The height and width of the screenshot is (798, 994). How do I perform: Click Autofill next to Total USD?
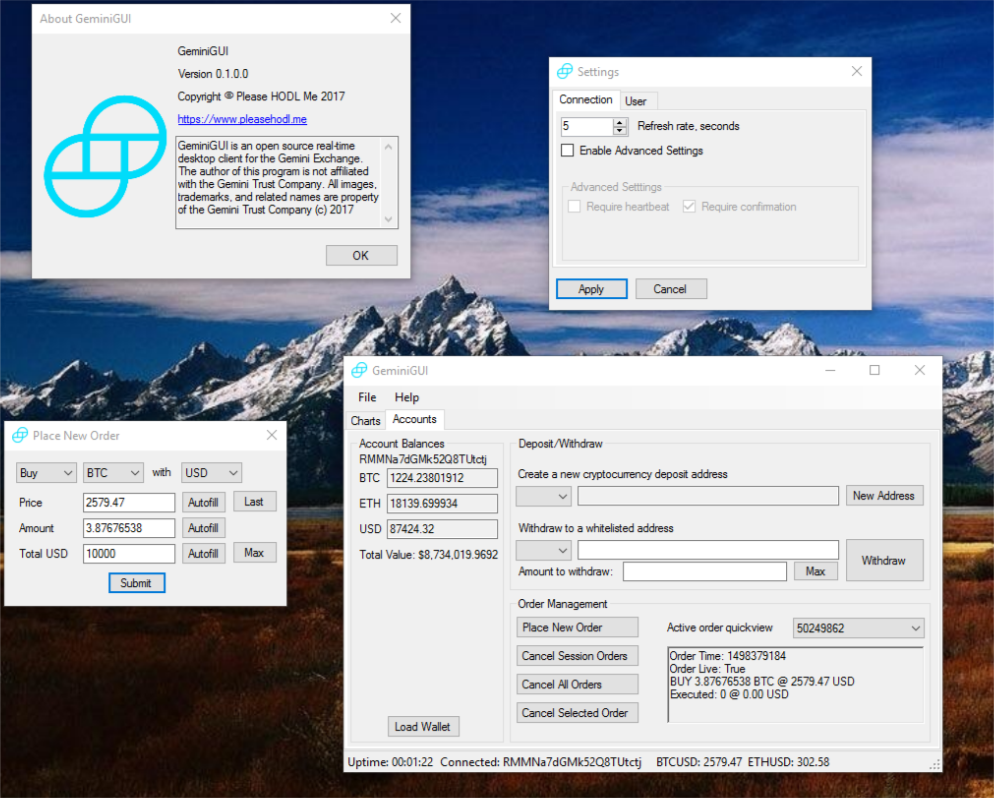click(203, 553)
